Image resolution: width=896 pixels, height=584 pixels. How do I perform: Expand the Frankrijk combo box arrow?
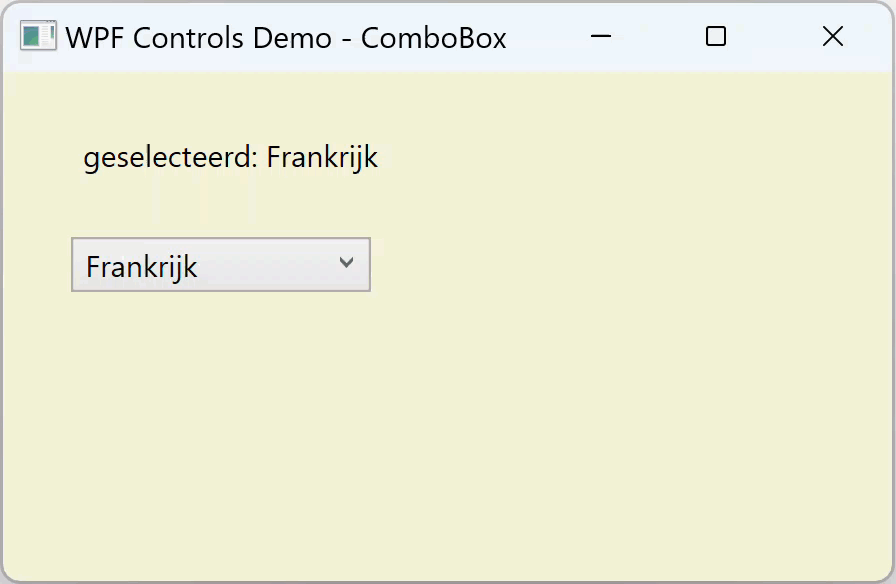[347, 264]
